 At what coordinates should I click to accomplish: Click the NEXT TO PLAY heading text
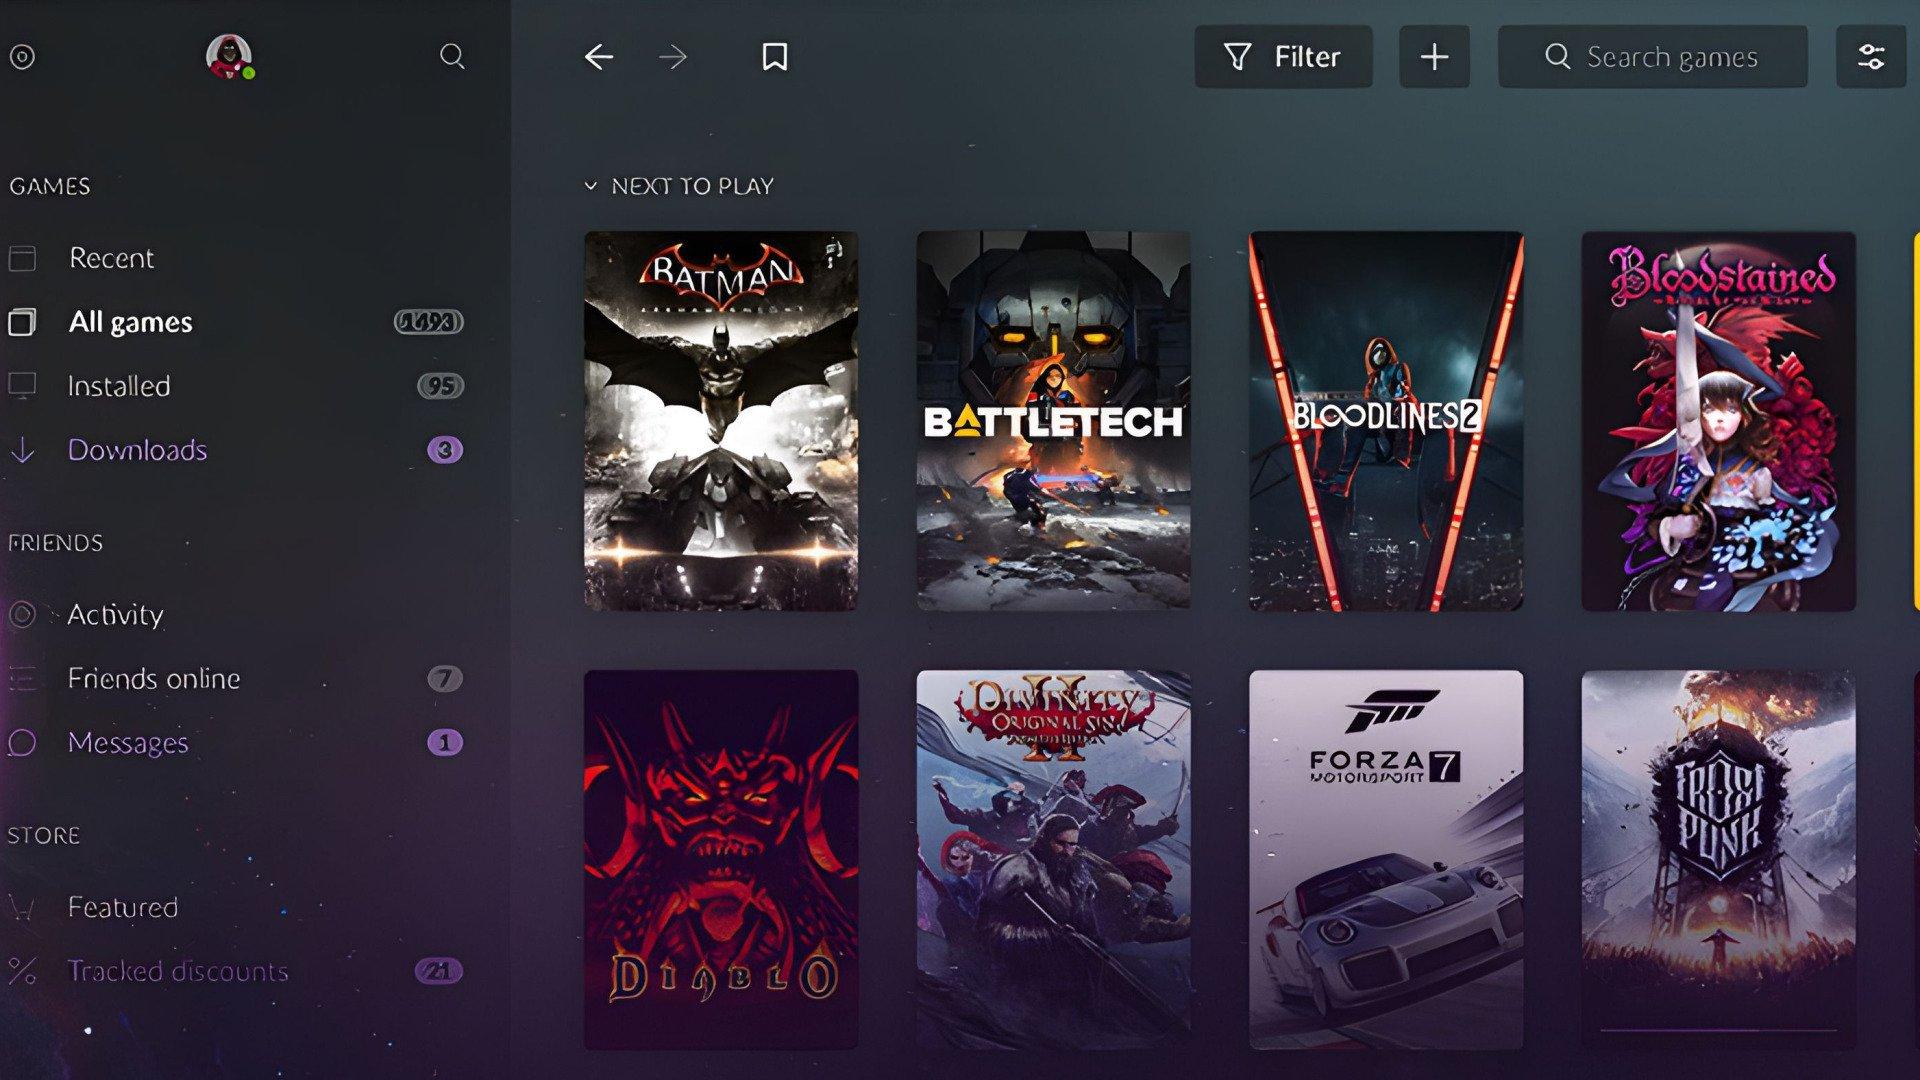click(692, 186)
